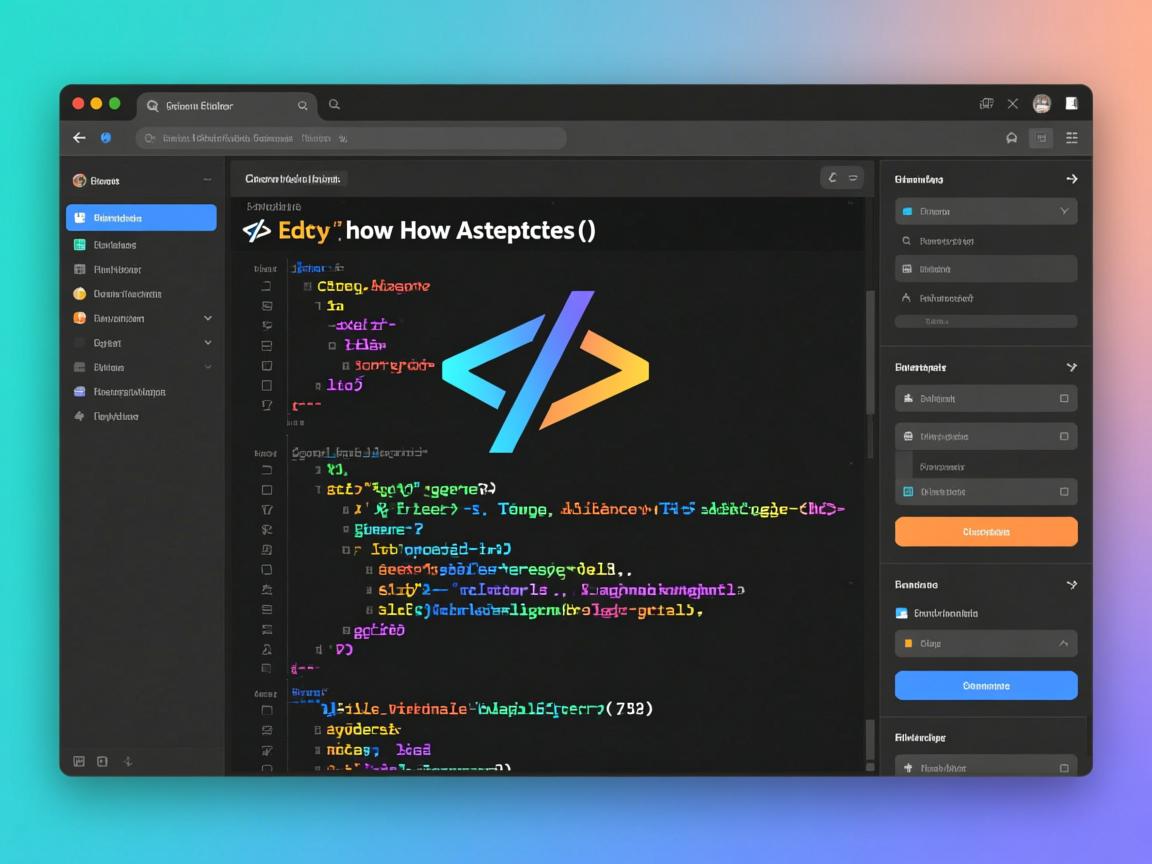Screen dimensions: 1152x864
Task: Click the back arrow in the navigation bar
Action: [x=79, y=137]
